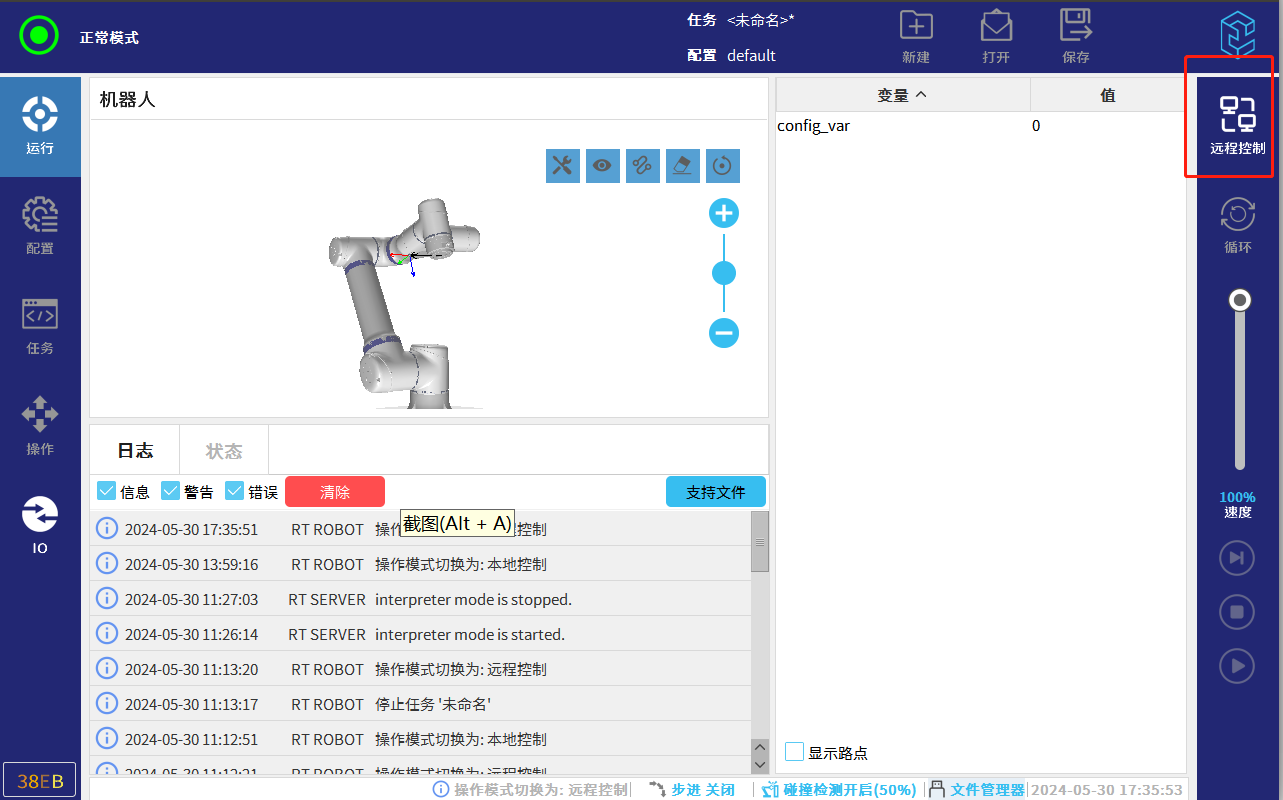Zoom in with the plus button
This screenshot has height=800, width=1283.
tap(724, 213)
